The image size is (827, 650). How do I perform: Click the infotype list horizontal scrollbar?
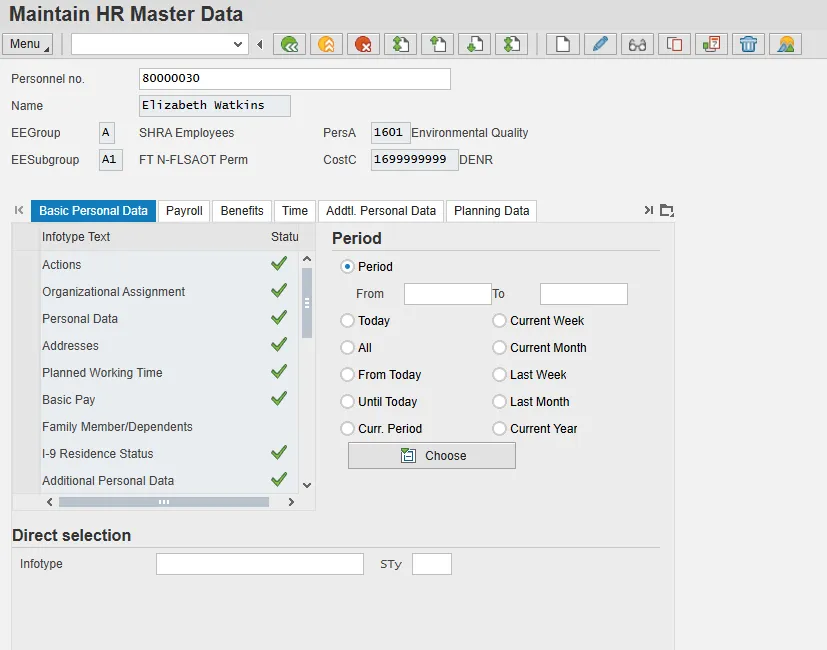click(164, 502)
